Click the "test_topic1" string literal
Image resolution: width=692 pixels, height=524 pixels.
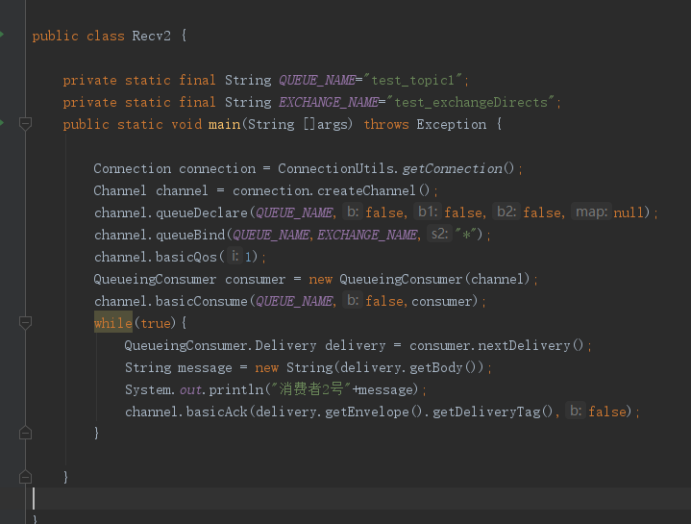(x=413, y=80)
